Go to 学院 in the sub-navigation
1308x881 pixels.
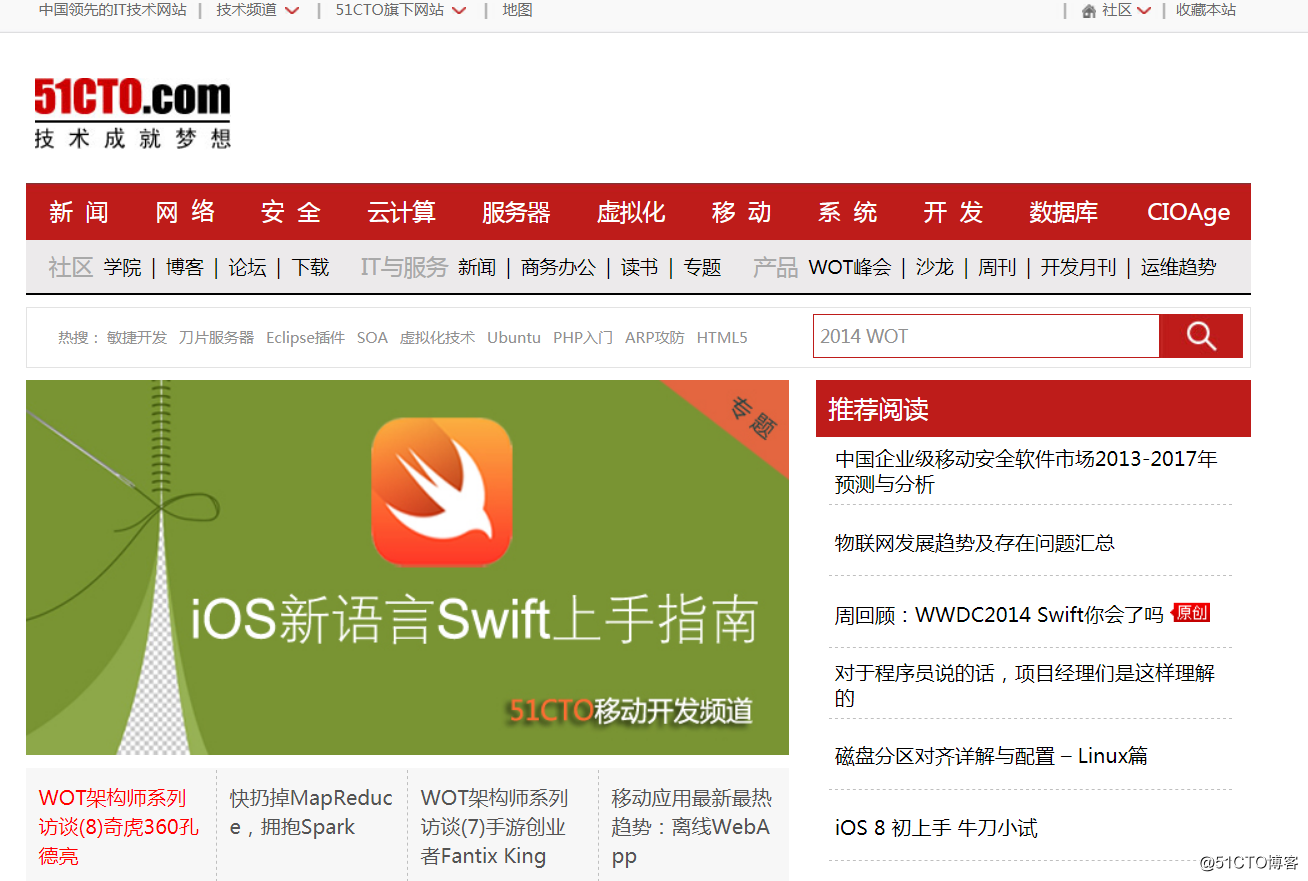tap(122, 267)
